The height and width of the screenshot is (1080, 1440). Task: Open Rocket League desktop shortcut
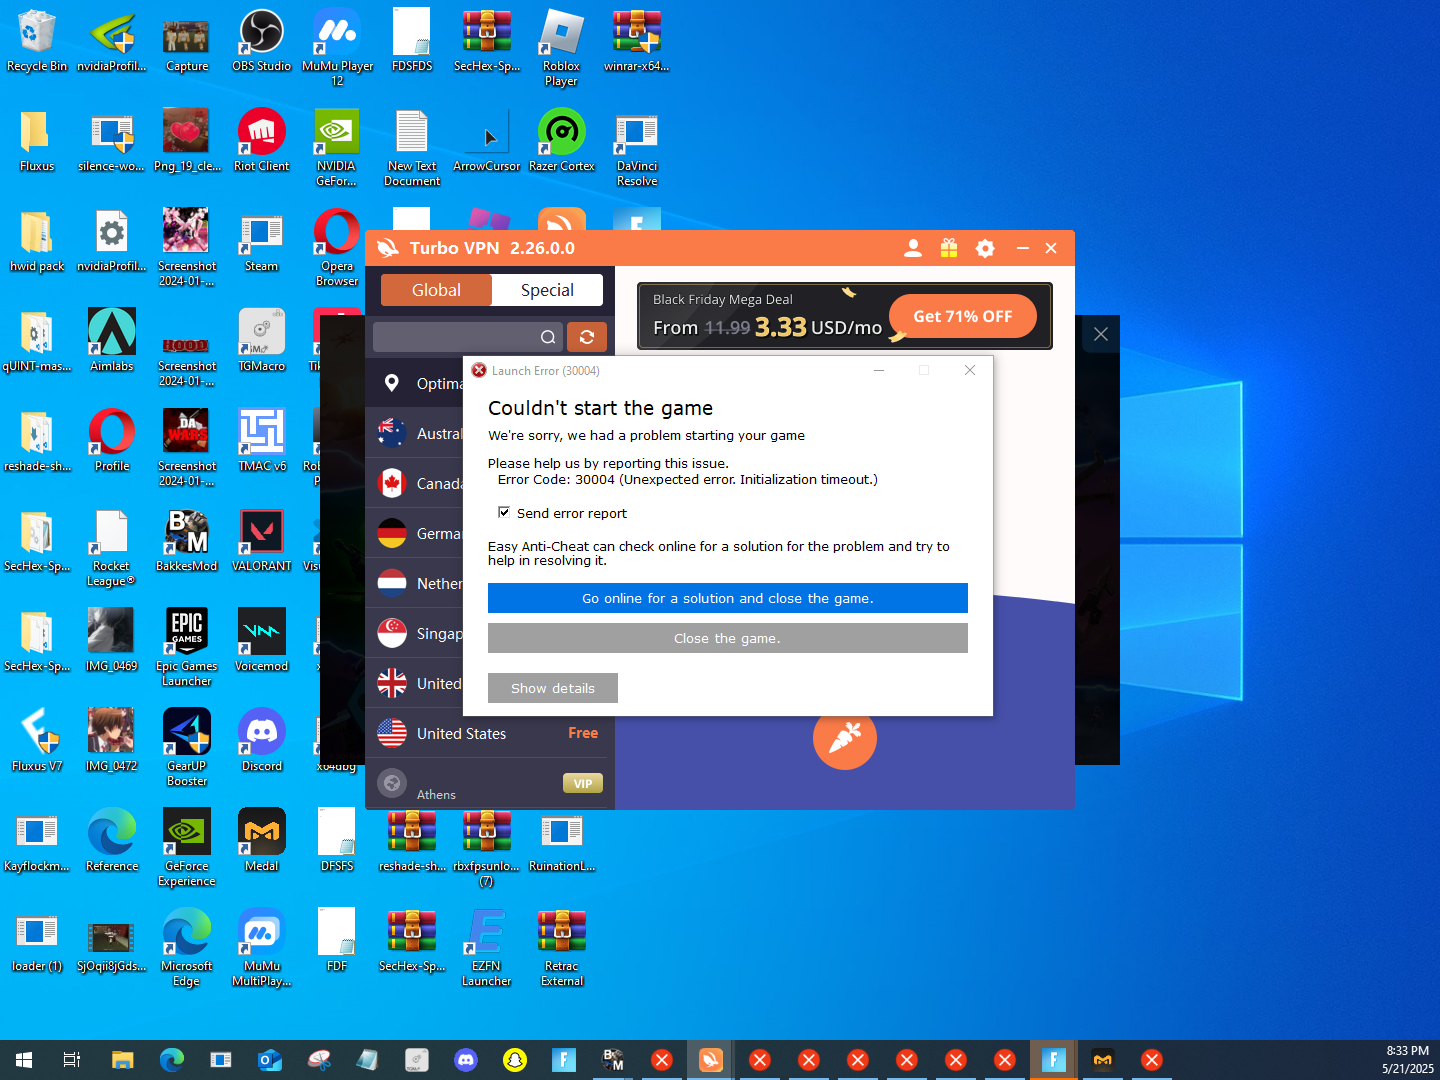112,548
